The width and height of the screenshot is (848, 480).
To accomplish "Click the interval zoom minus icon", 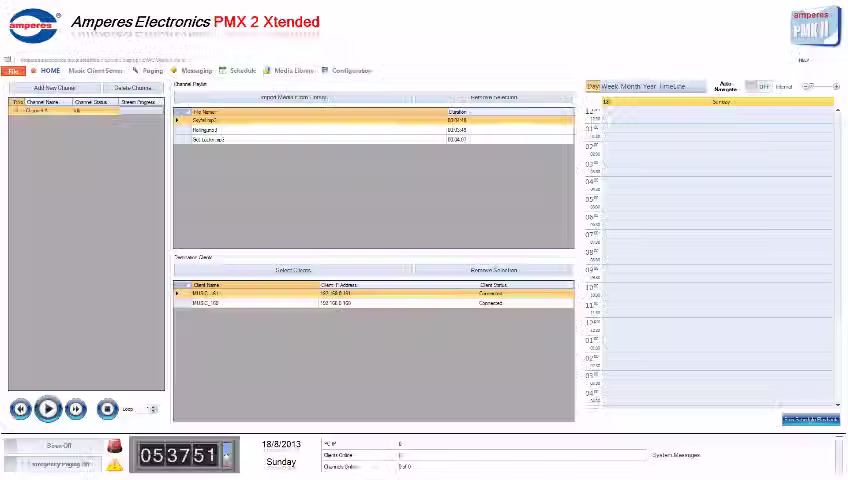I will click(x=806, y=86).
